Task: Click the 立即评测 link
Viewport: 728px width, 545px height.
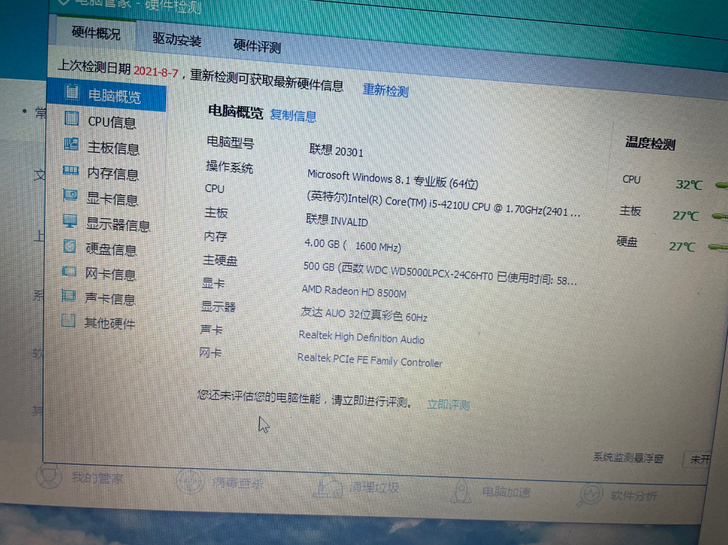Action: pyautogui.click(x=448, y=404)
